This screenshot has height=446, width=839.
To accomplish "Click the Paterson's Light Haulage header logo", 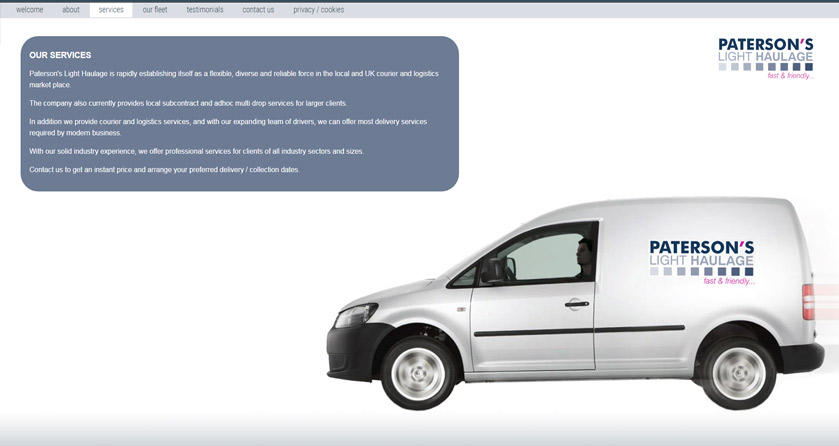I will (x=766, y=58).
